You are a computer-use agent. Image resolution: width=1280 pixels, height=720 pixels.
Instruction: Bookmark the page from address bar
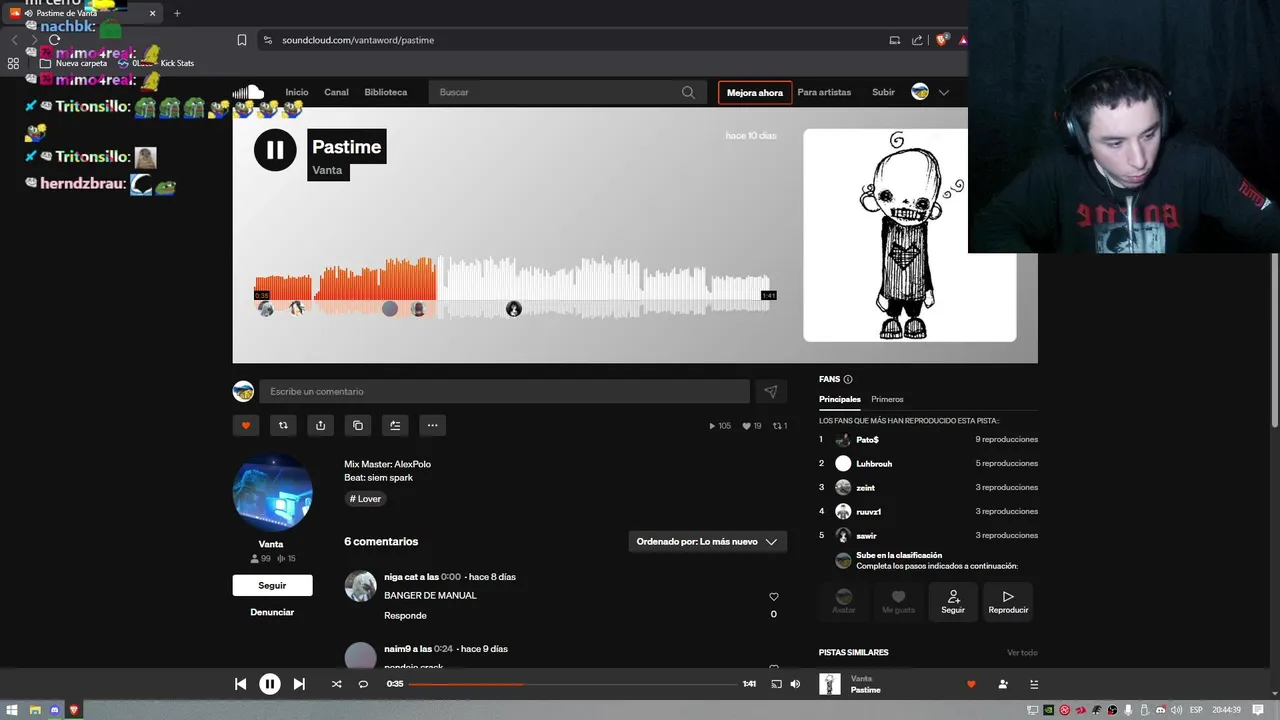click(x=242, y=40)
